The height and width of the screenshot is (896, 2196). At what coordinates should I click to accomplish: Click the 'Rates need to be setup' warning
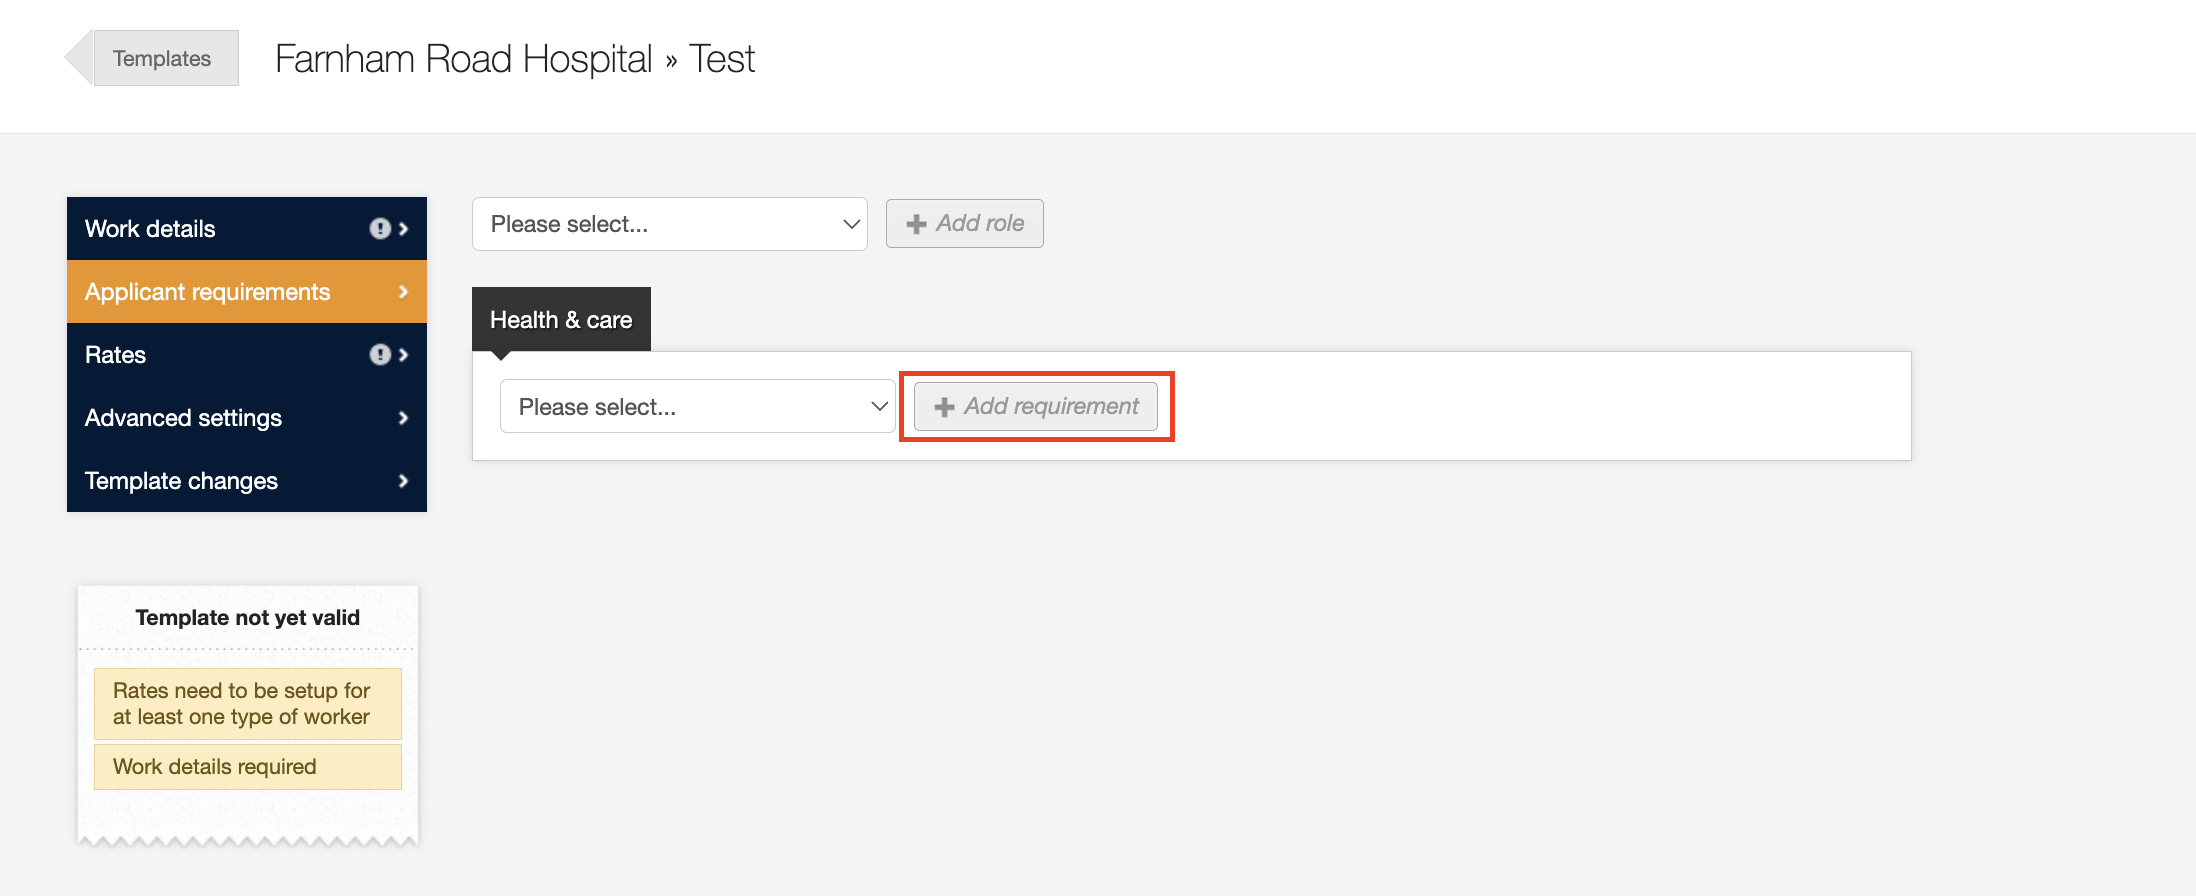pyautogui.click(x=247, y=704)
